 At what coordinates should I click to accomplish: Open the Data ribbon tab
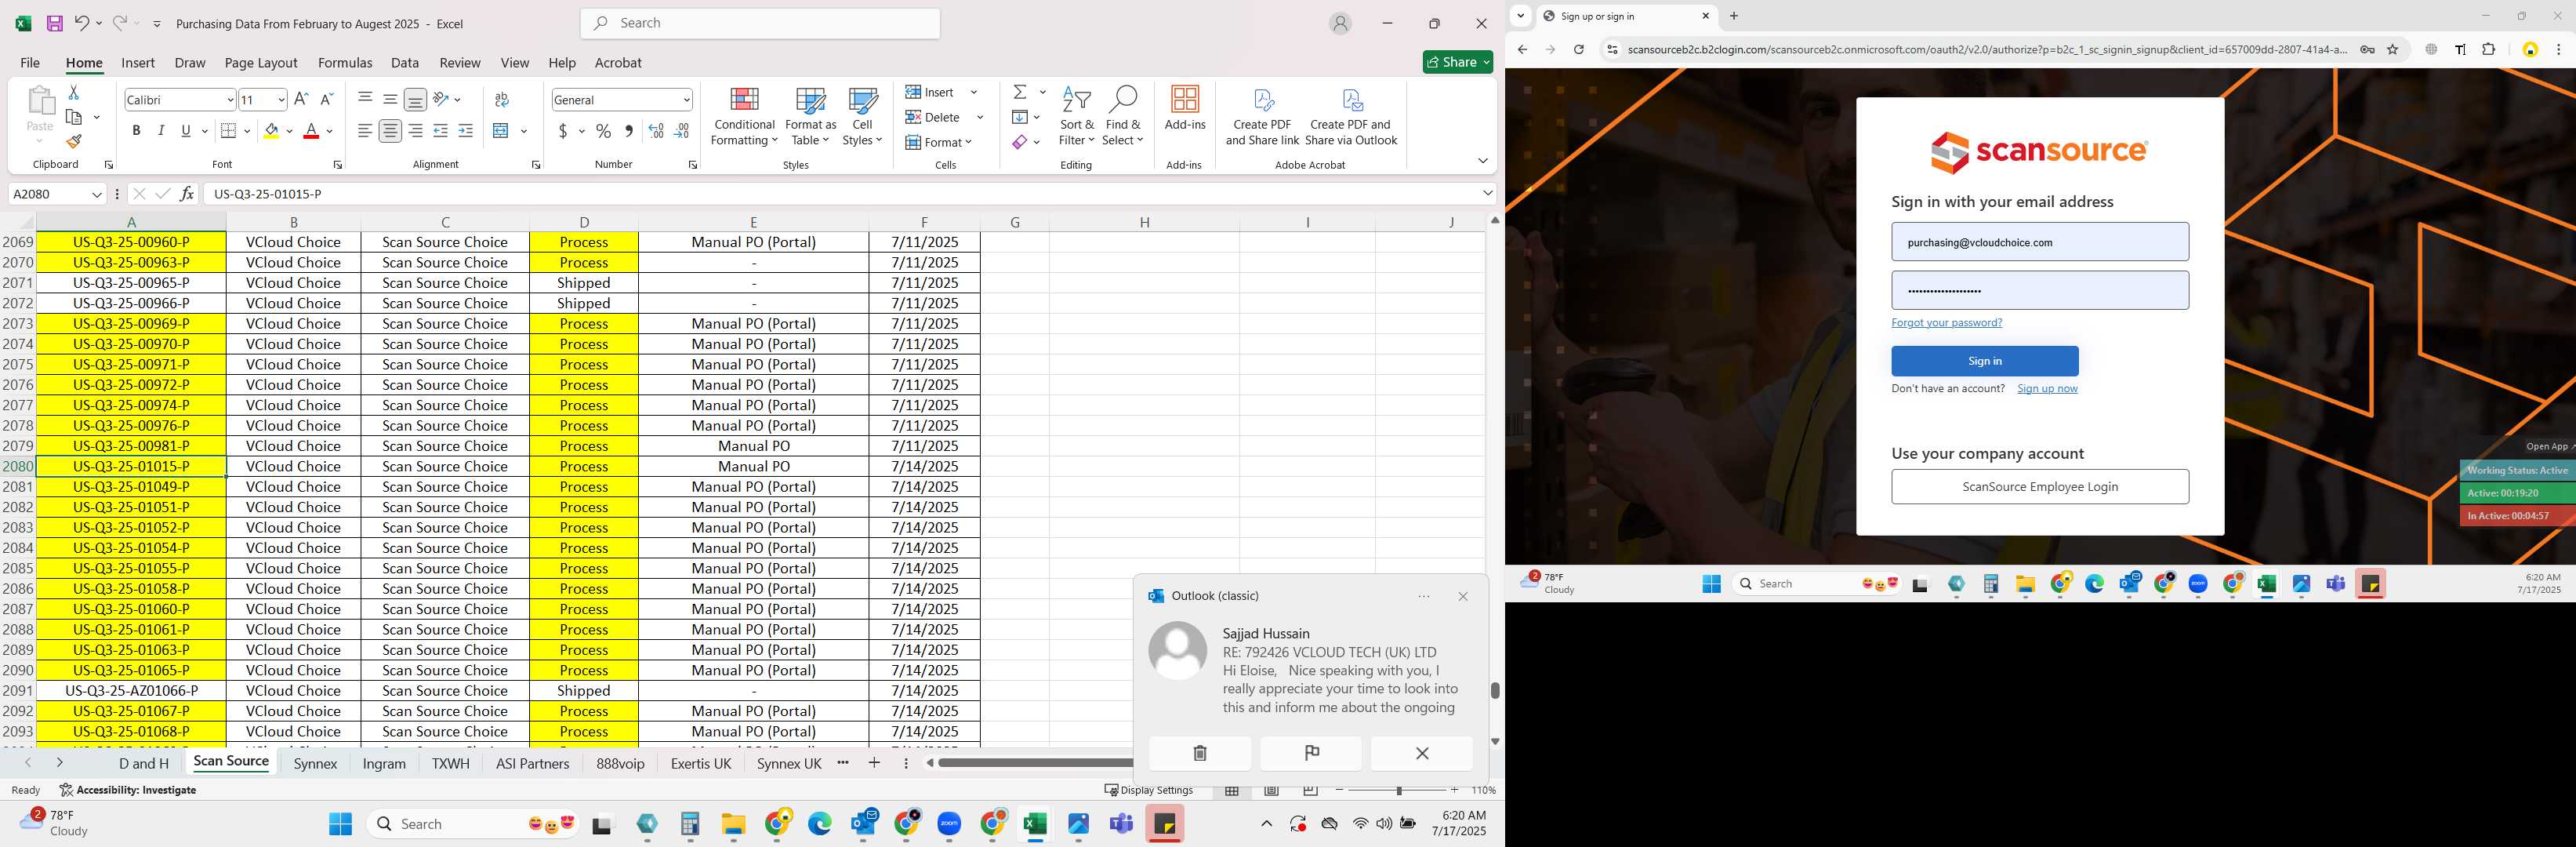tap(405, 62)
